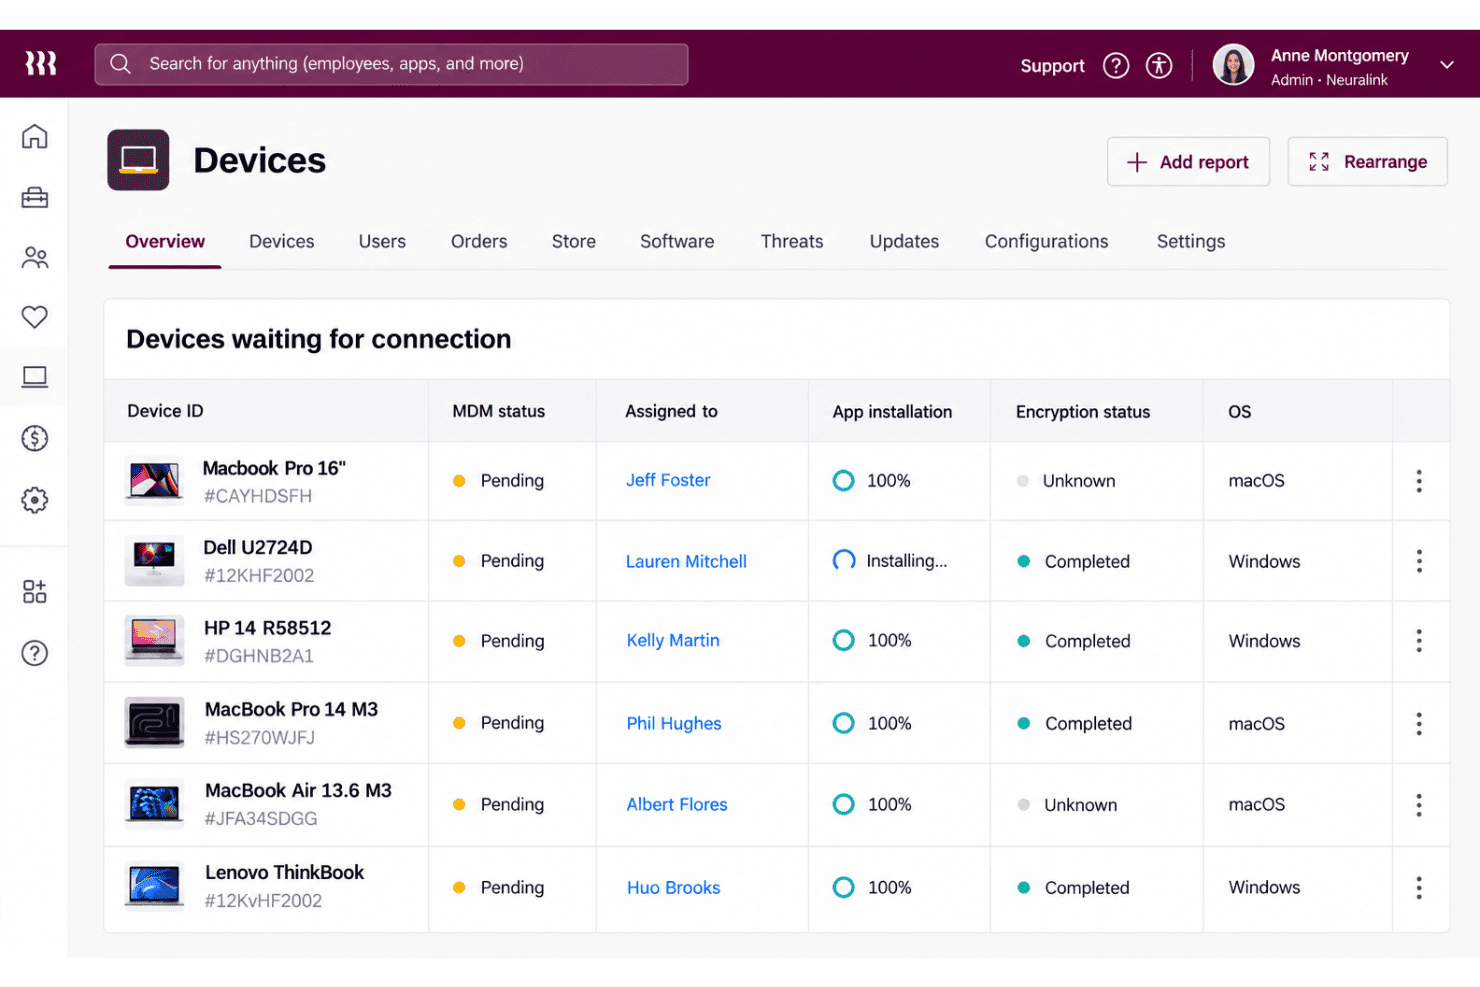The width and height of the screenshot is (1480, 987).
Task: Click the Dell U2724D device thumbnail
Action: (154, 561)
